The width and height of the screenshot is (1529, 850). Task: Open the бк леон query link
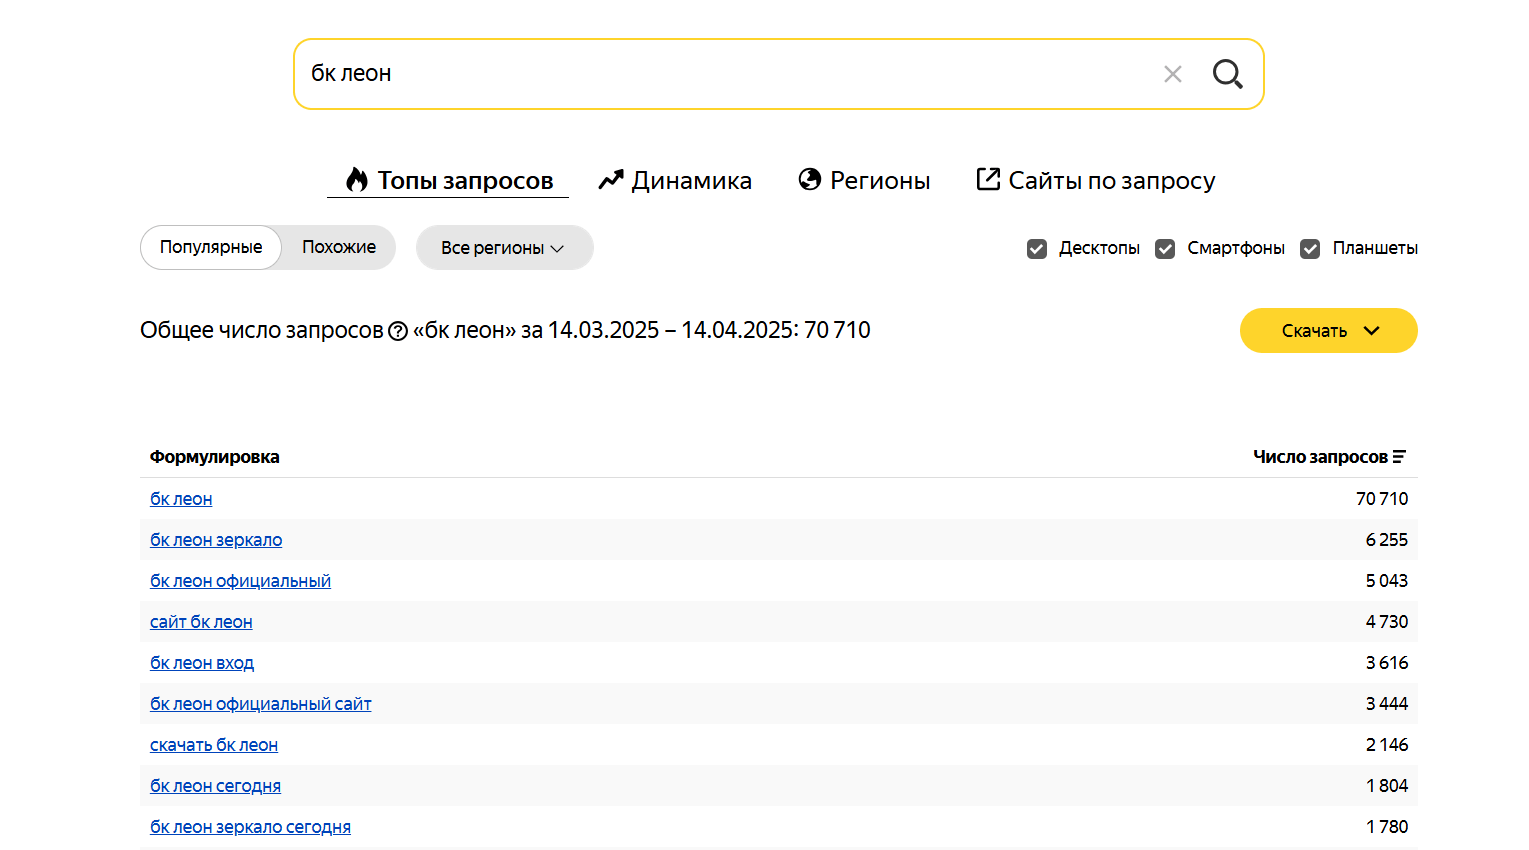181,499
